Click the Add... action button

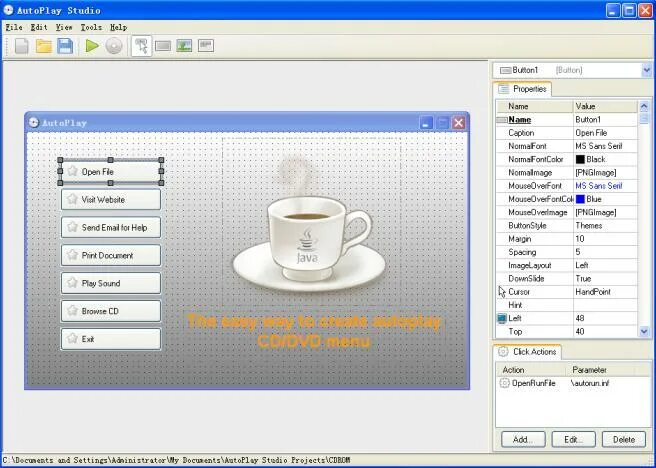(523, 440)
